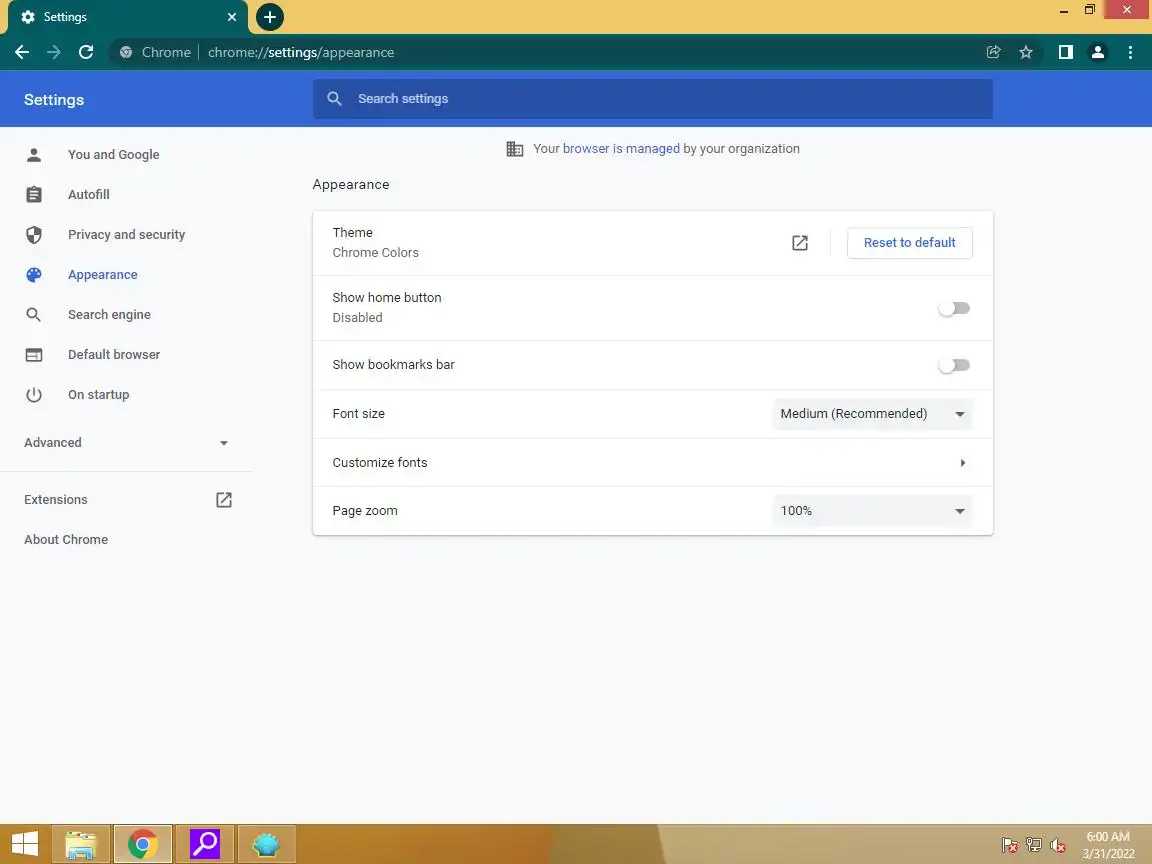
Task: Expand Customize fonts arrow
Action: point(962,463)
